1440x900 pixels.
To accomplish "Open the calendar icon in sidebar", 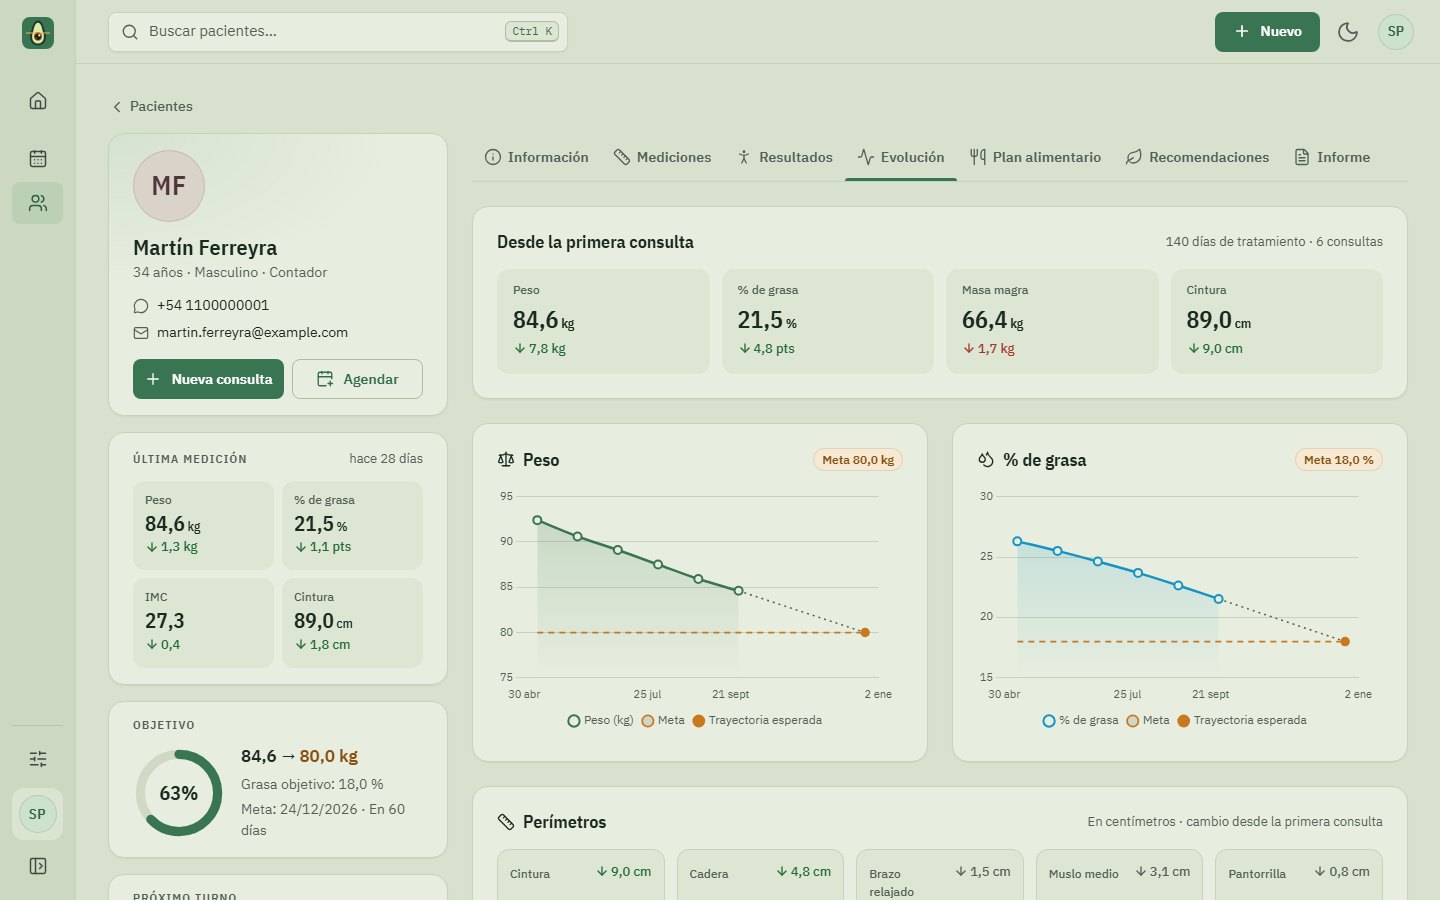I will pyautogui.click(x=38, y=158).
